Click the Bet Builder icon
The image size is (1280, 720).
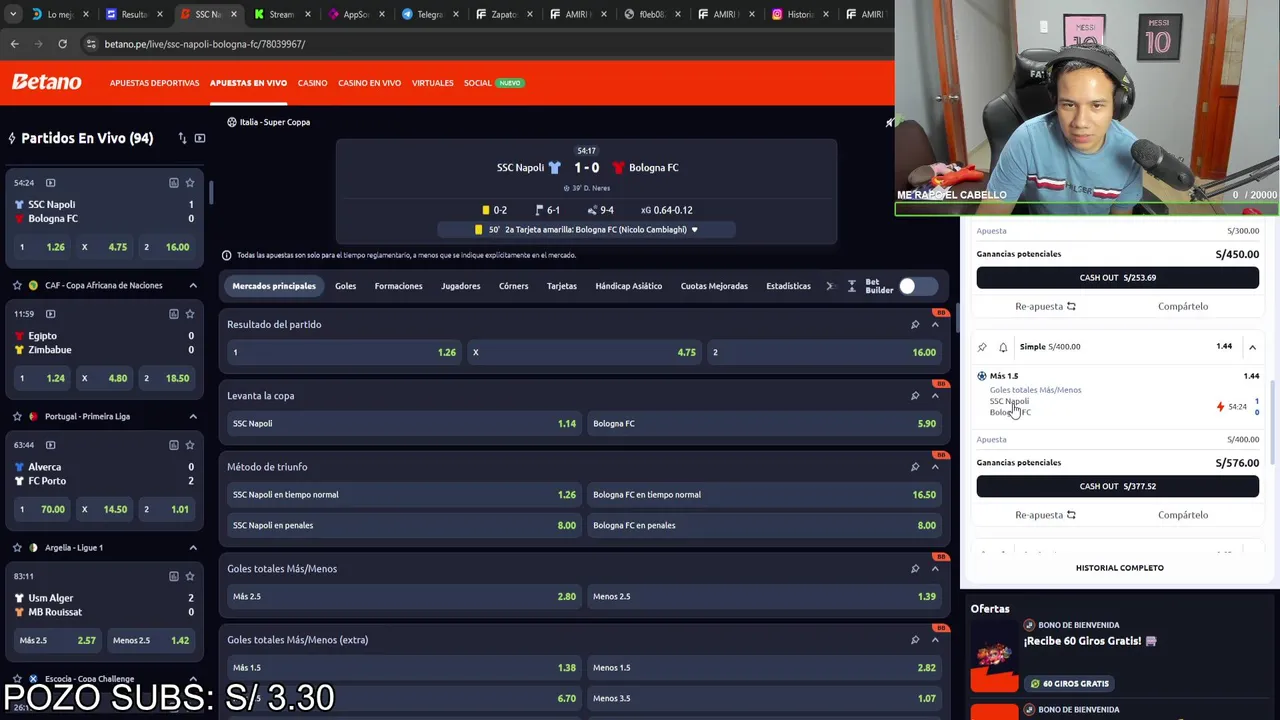tap(852, 286)
